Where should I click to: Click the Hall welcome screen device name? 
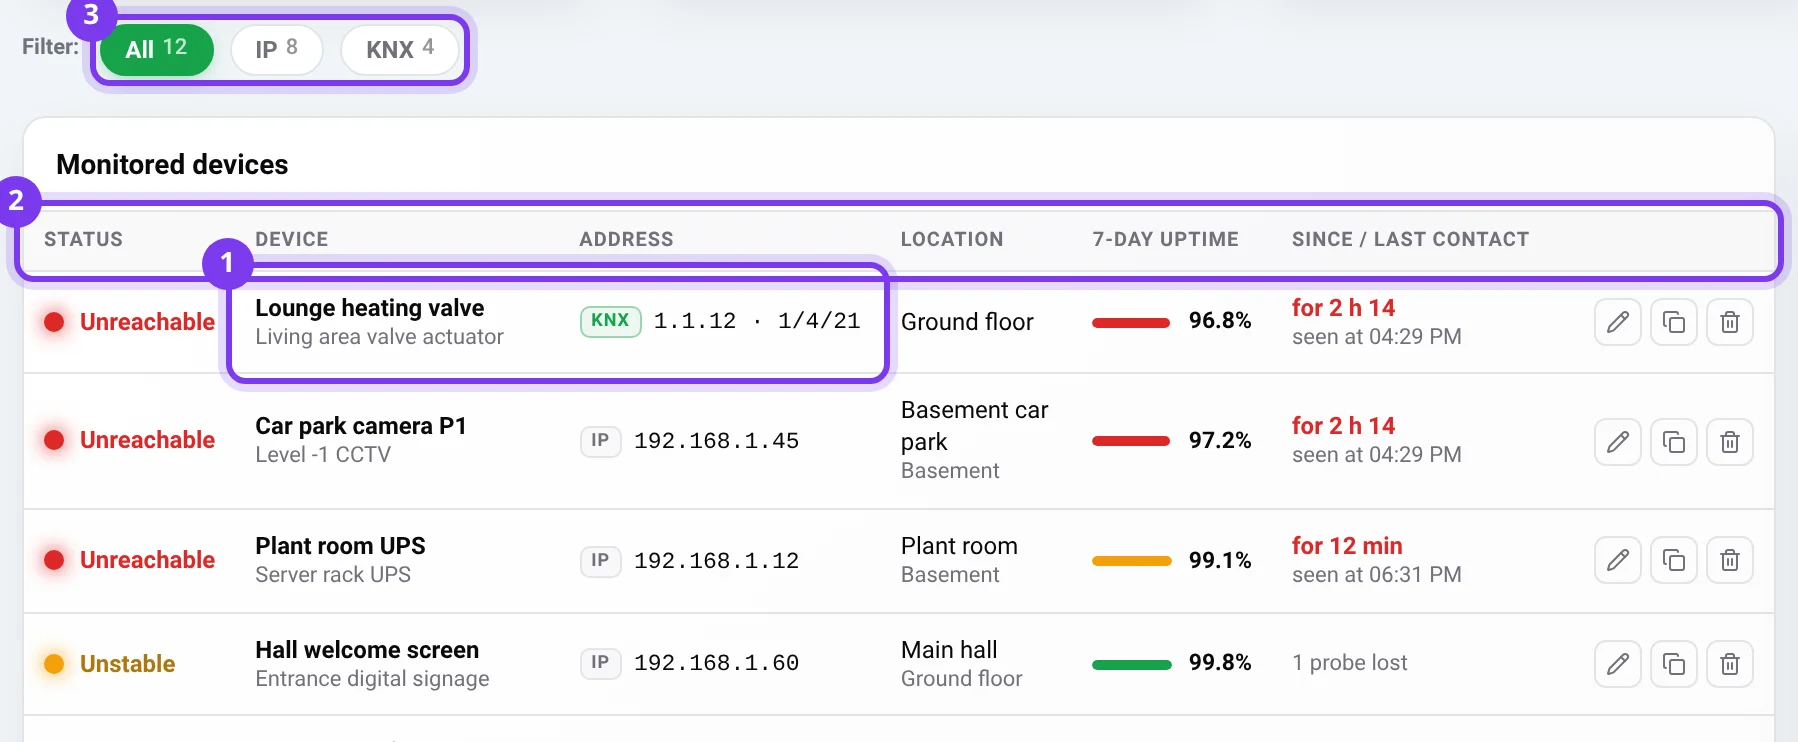point(367,650)
